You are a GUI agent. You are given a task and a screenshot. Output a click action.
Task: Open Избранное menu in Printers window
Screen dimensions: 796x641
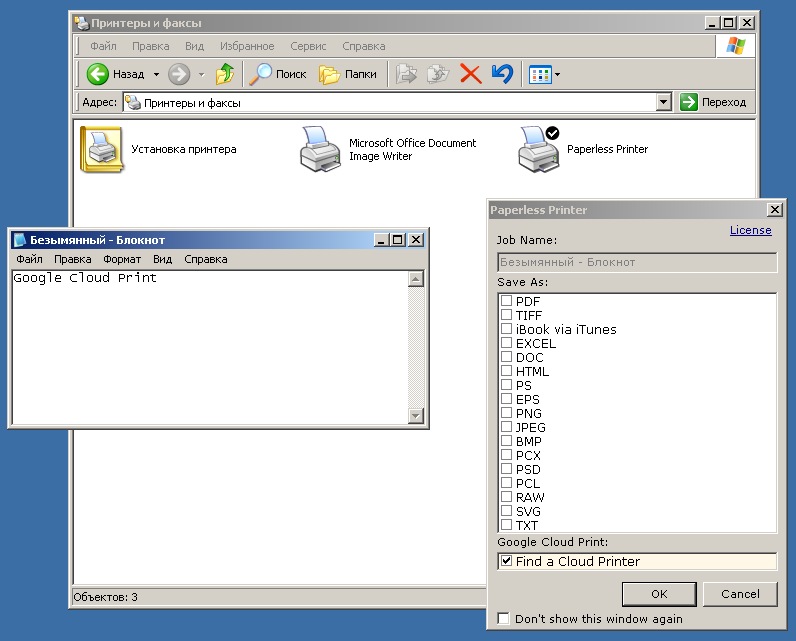coord(247,46)
